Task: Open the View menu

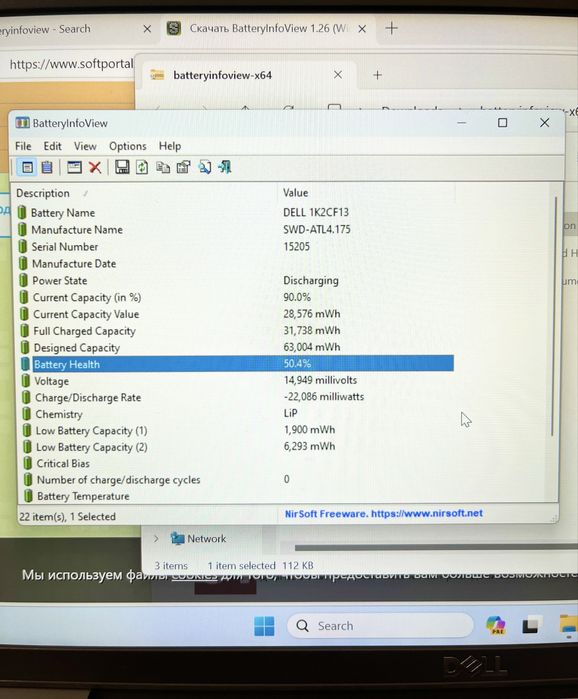Action: point(85,146)
